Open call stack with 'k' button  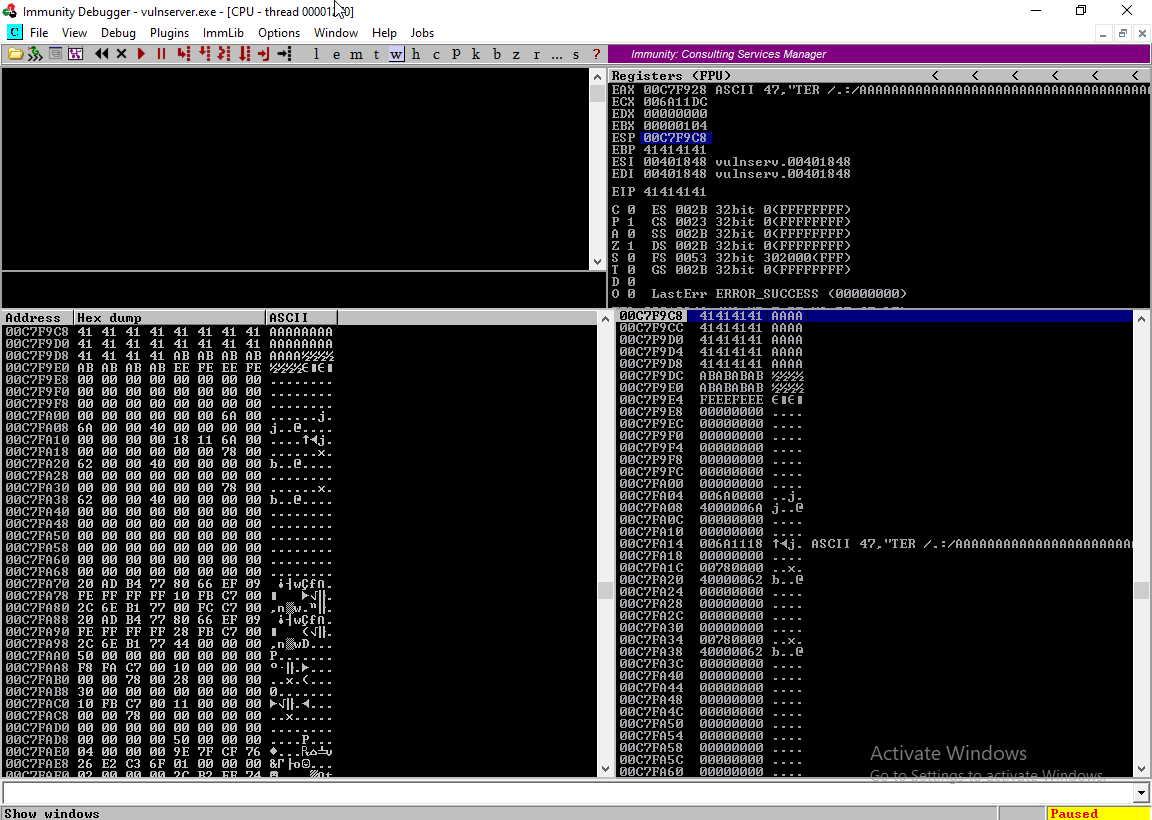(x=476, y=54)
